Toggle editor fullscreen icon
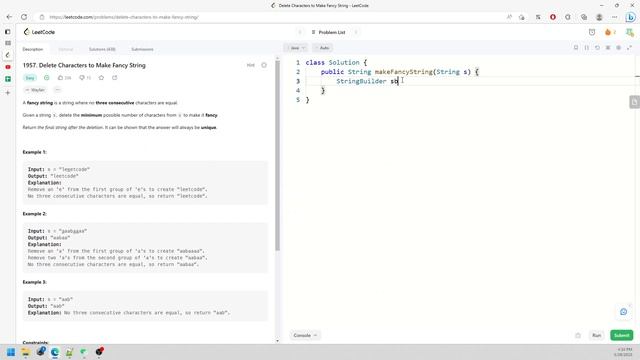The height and width of the screenshot is (360, 640). (x=629, y=48)
